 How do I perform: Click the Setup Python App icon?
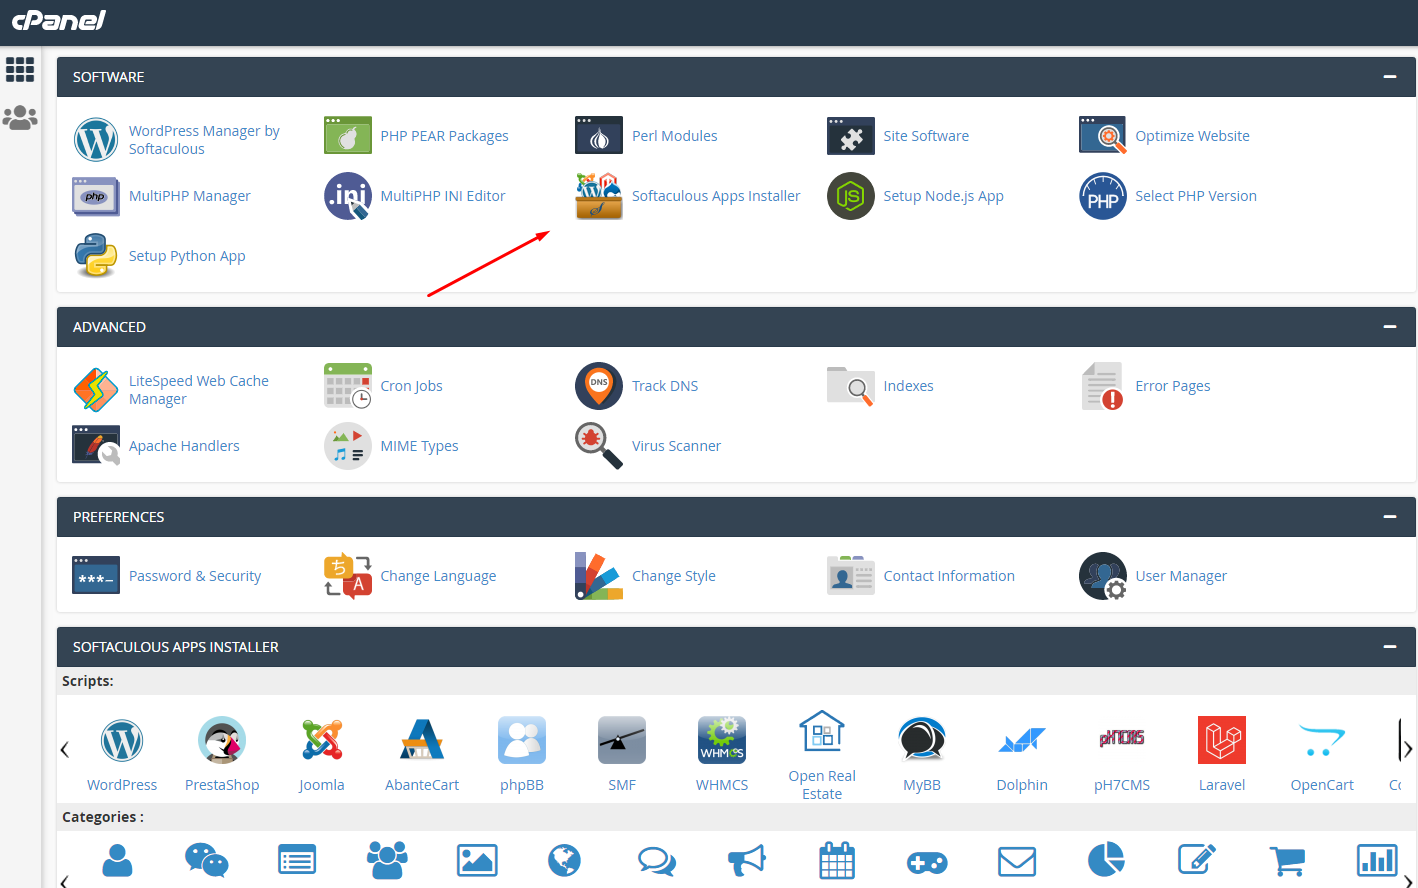(96, 256)
